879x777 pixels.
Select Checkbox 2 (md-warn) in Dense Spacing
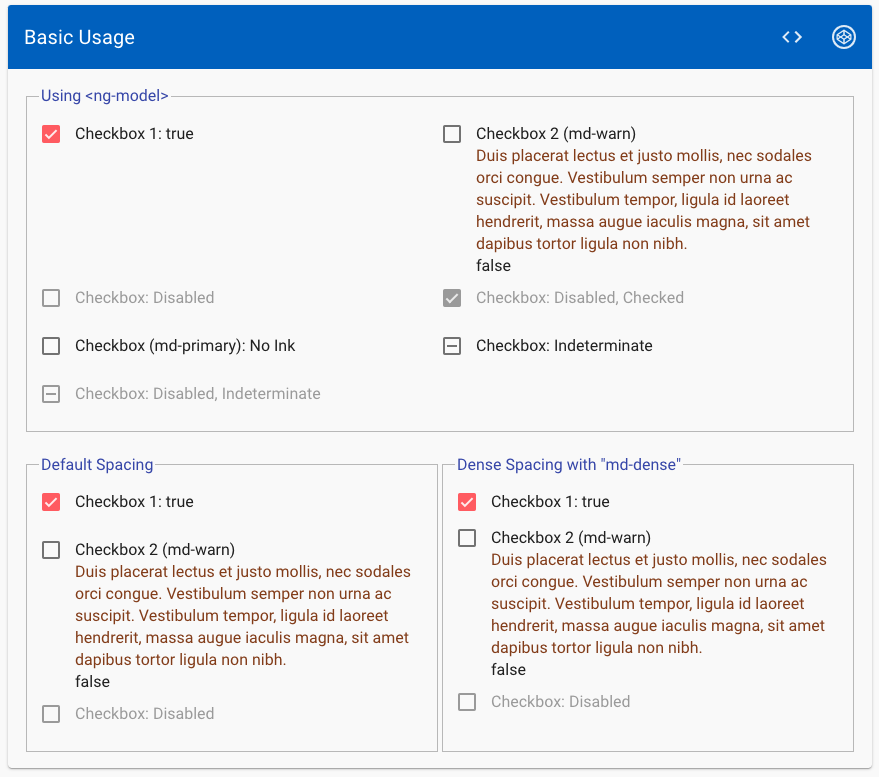(467, 538)
